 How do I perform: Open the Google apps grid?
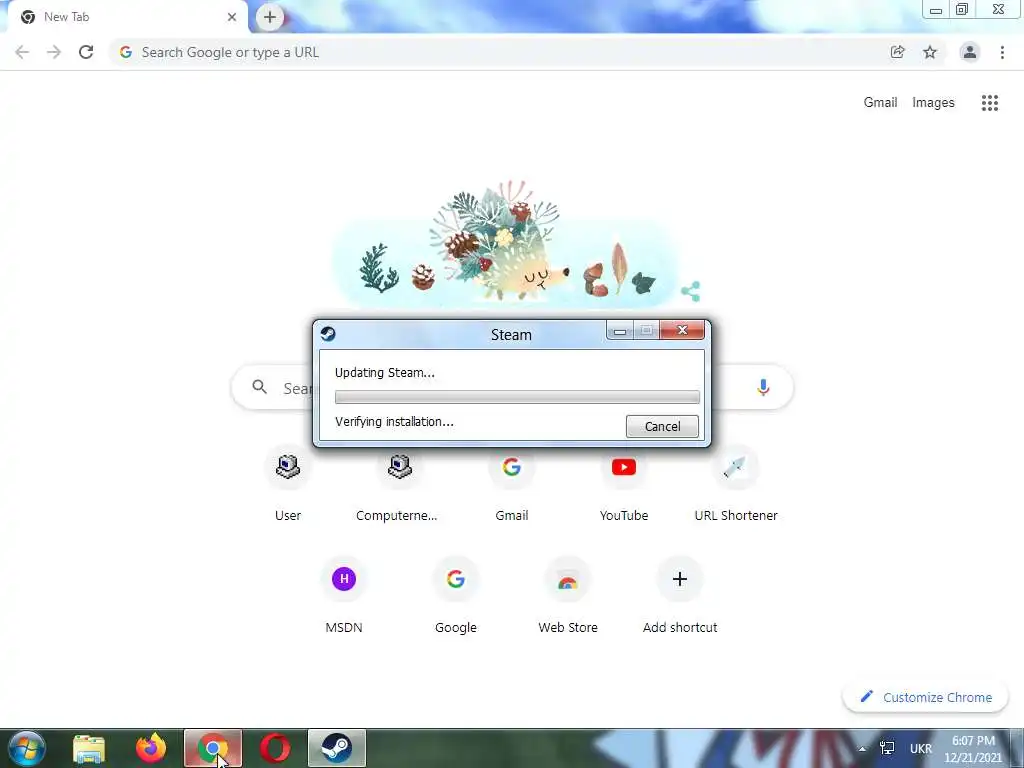(x=989, y=103)
